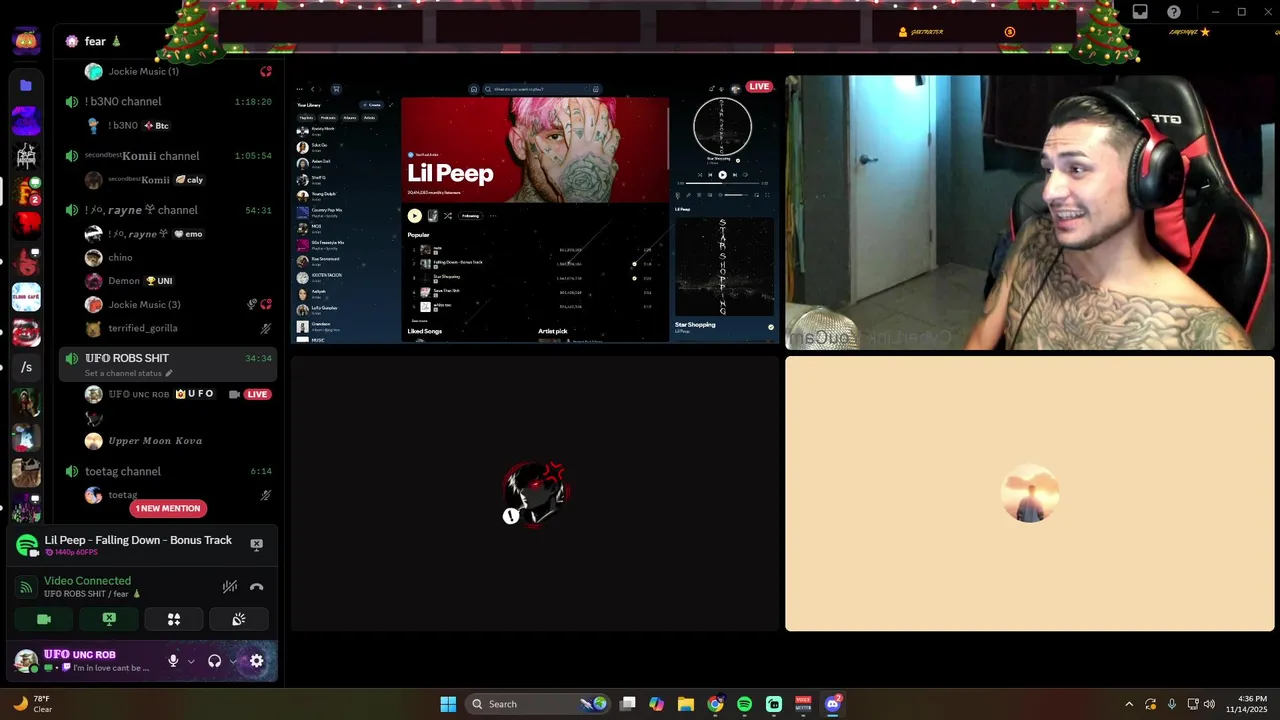Open Task View on taskbar
The image size is (1280, 720).
click(628, 704)
